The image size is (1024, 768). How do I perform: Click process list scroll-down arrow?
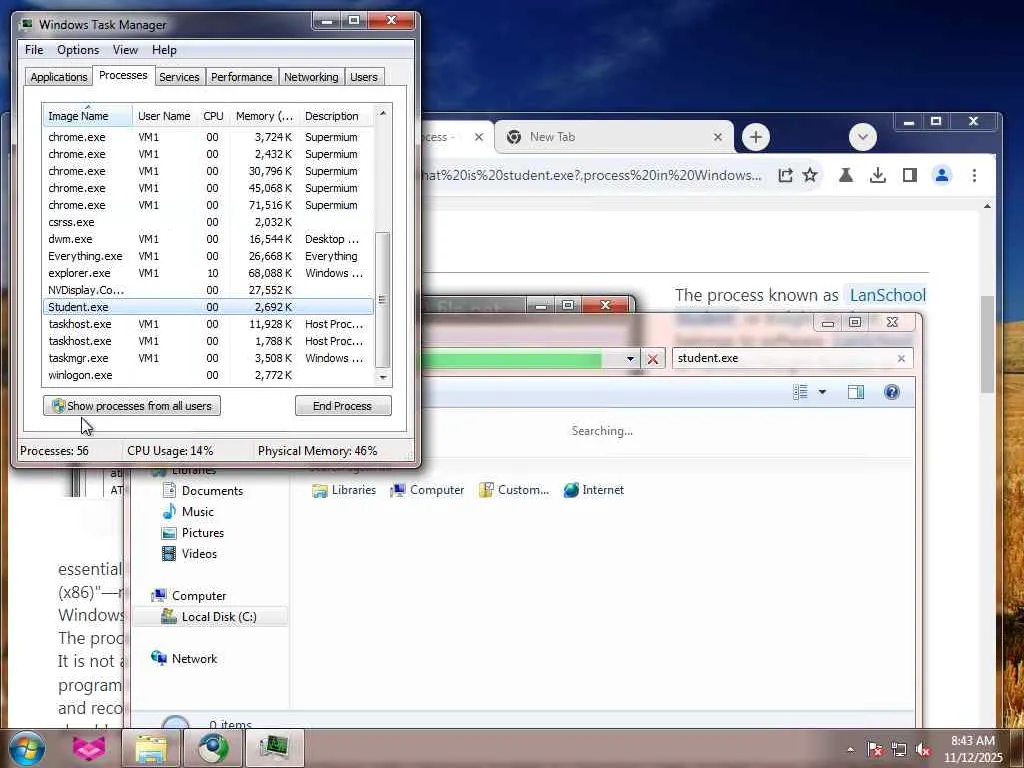coord(383,377)
